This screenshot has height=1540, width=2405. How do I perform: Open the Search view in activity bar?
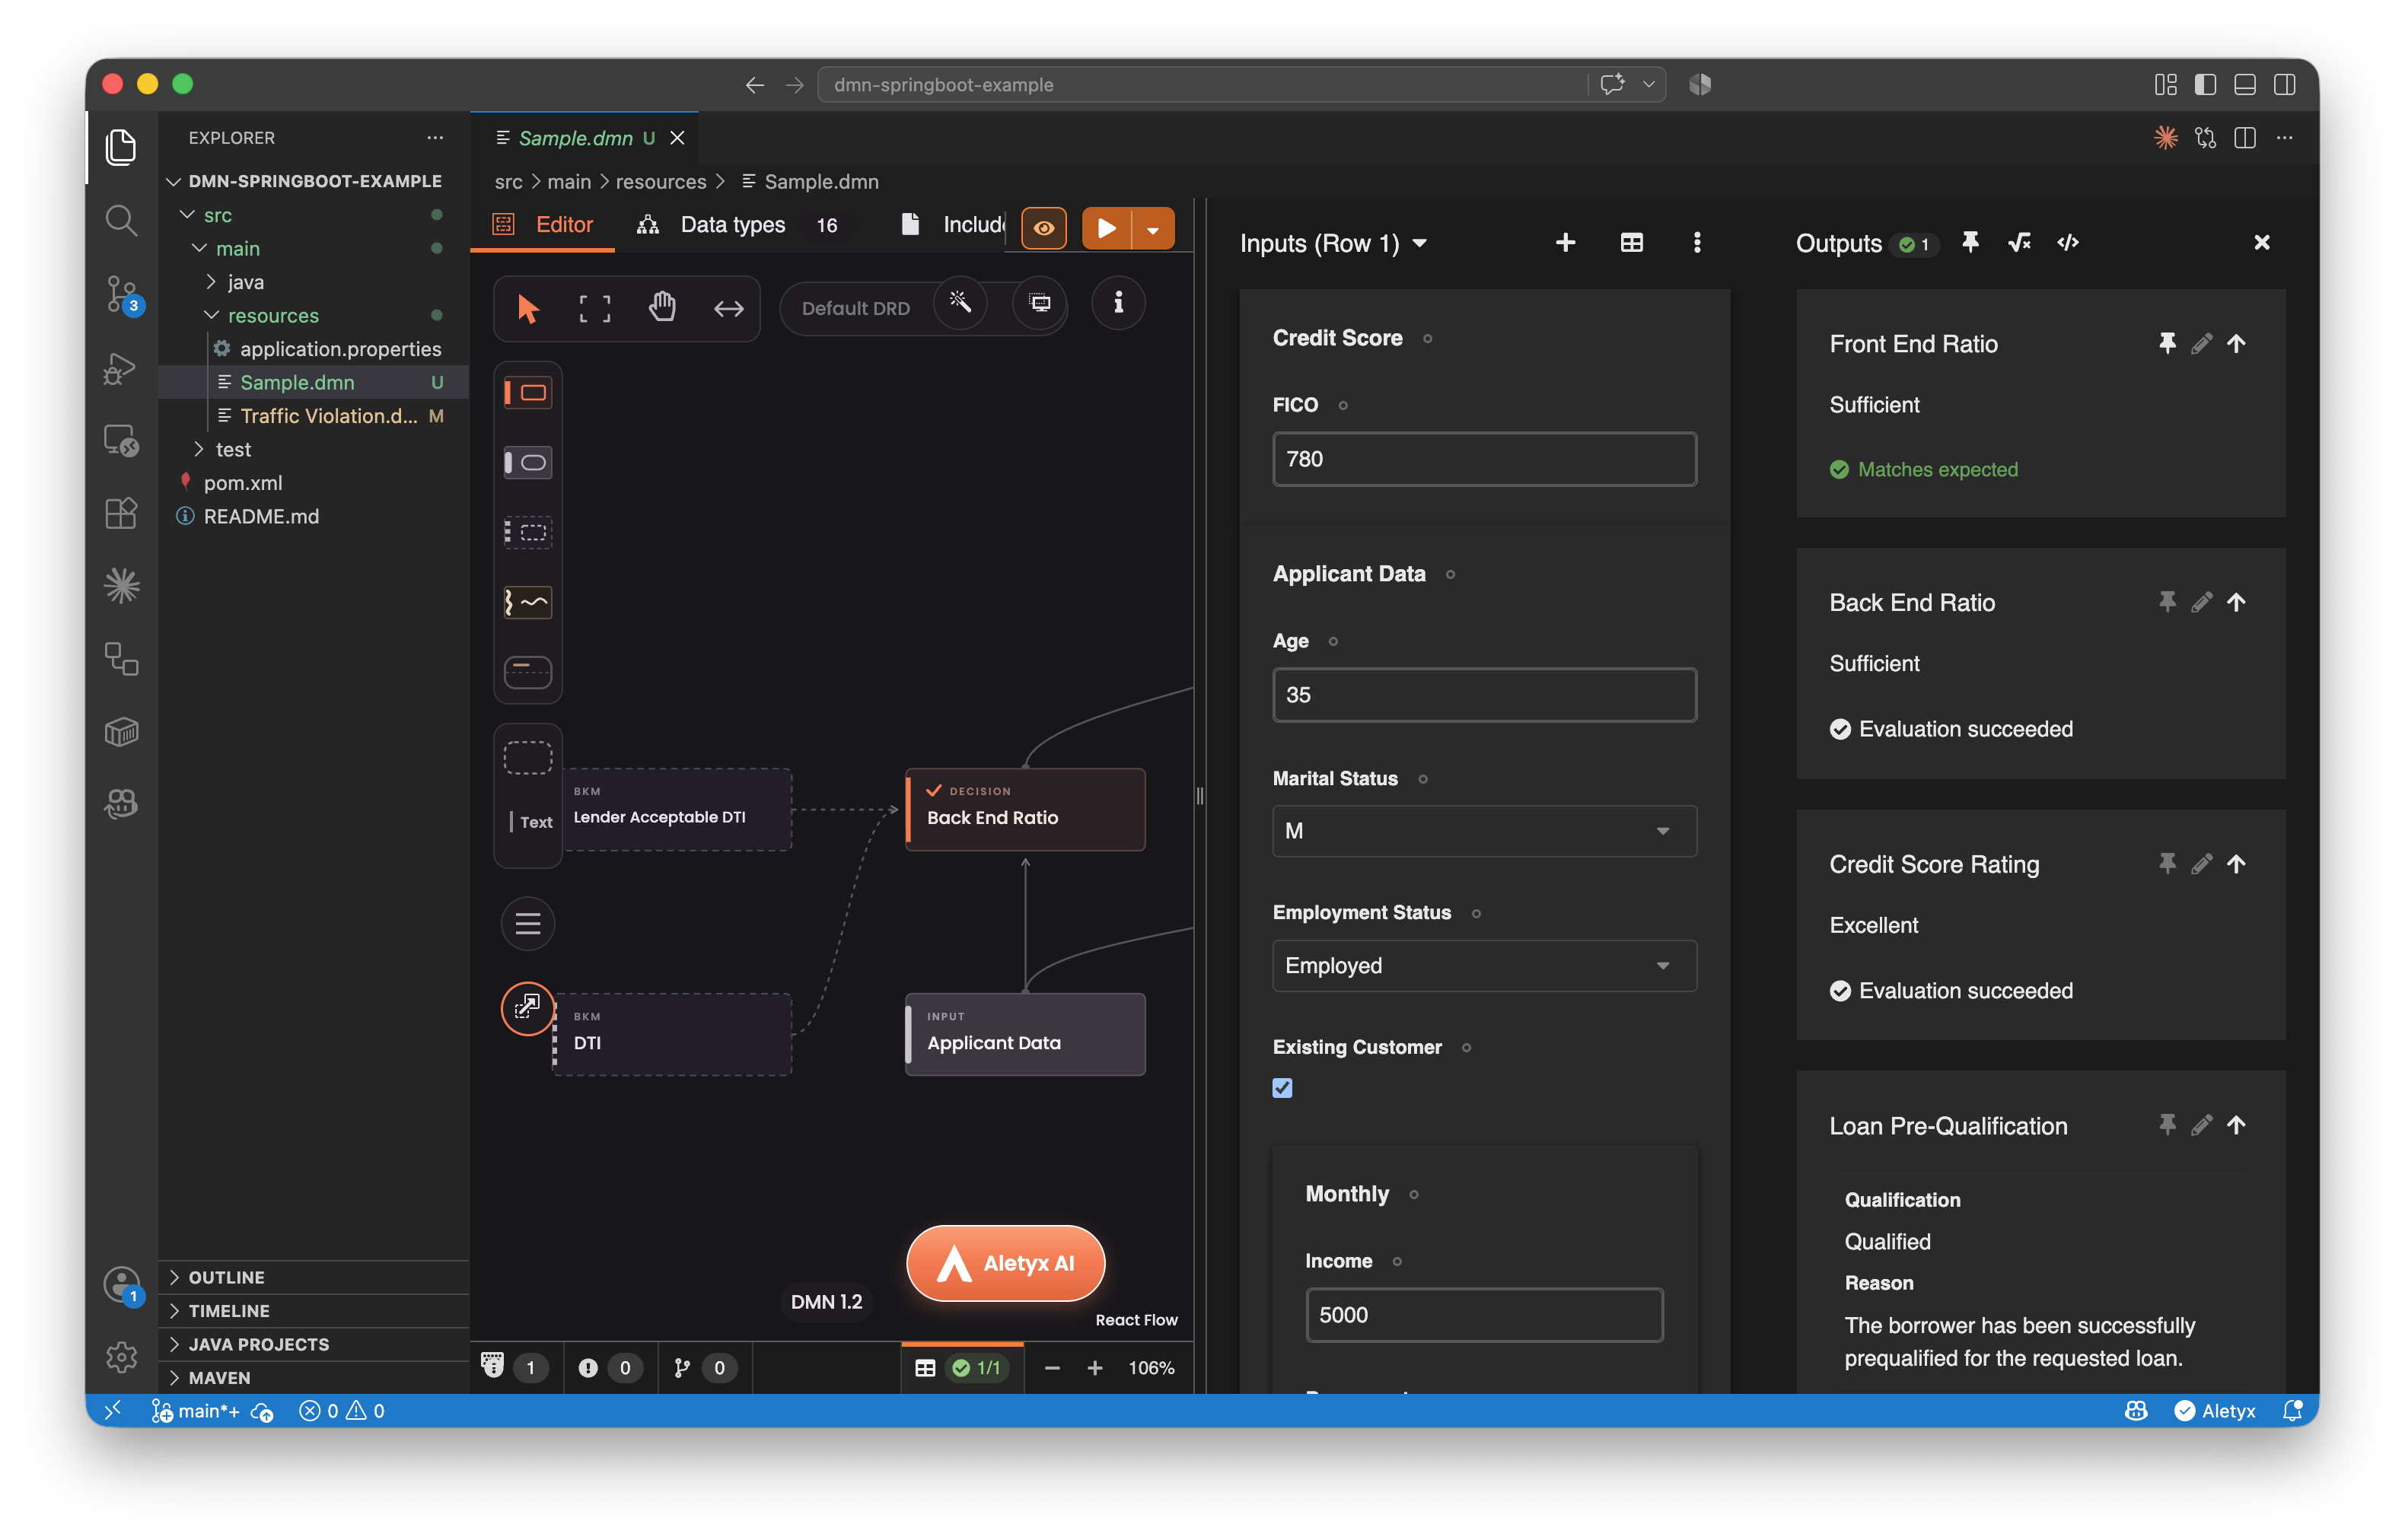[x=121, y=220]
